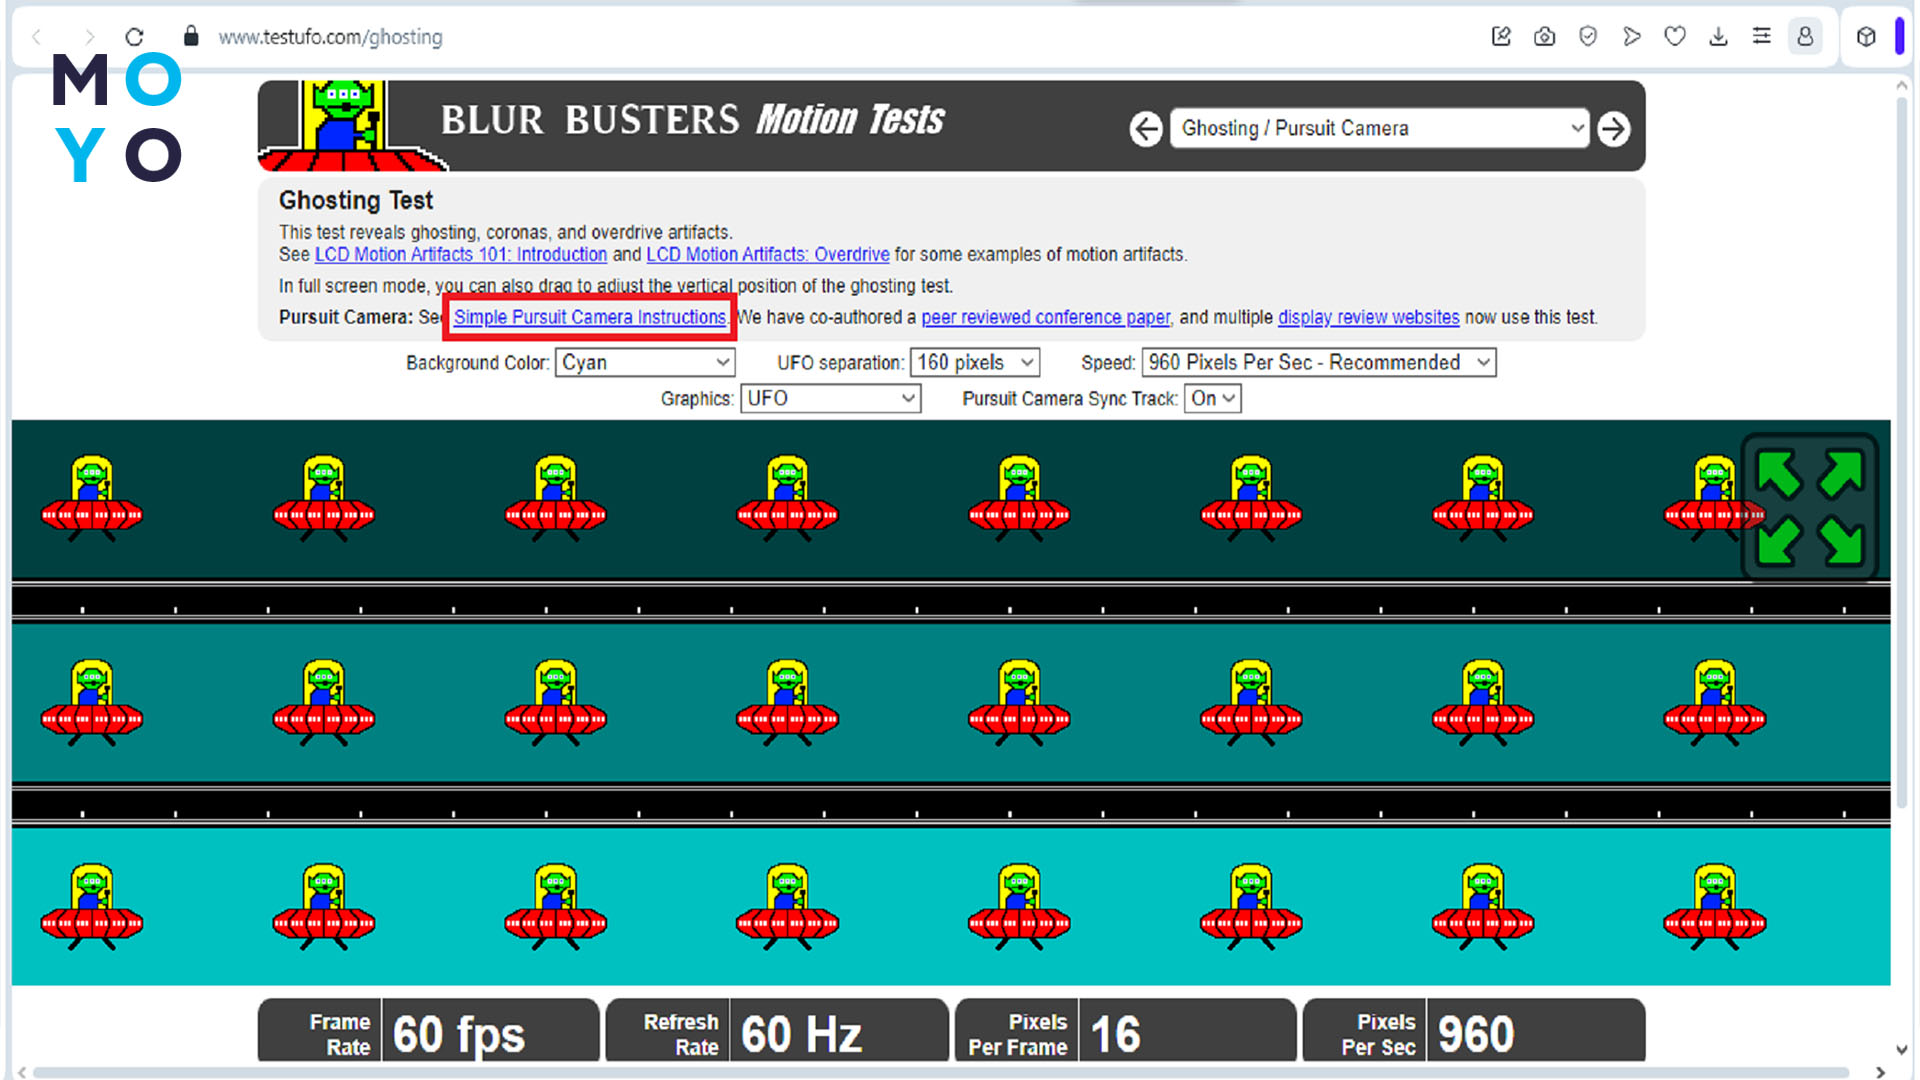
Task: Click the page reload icon
Action: (x=133, y=36)
